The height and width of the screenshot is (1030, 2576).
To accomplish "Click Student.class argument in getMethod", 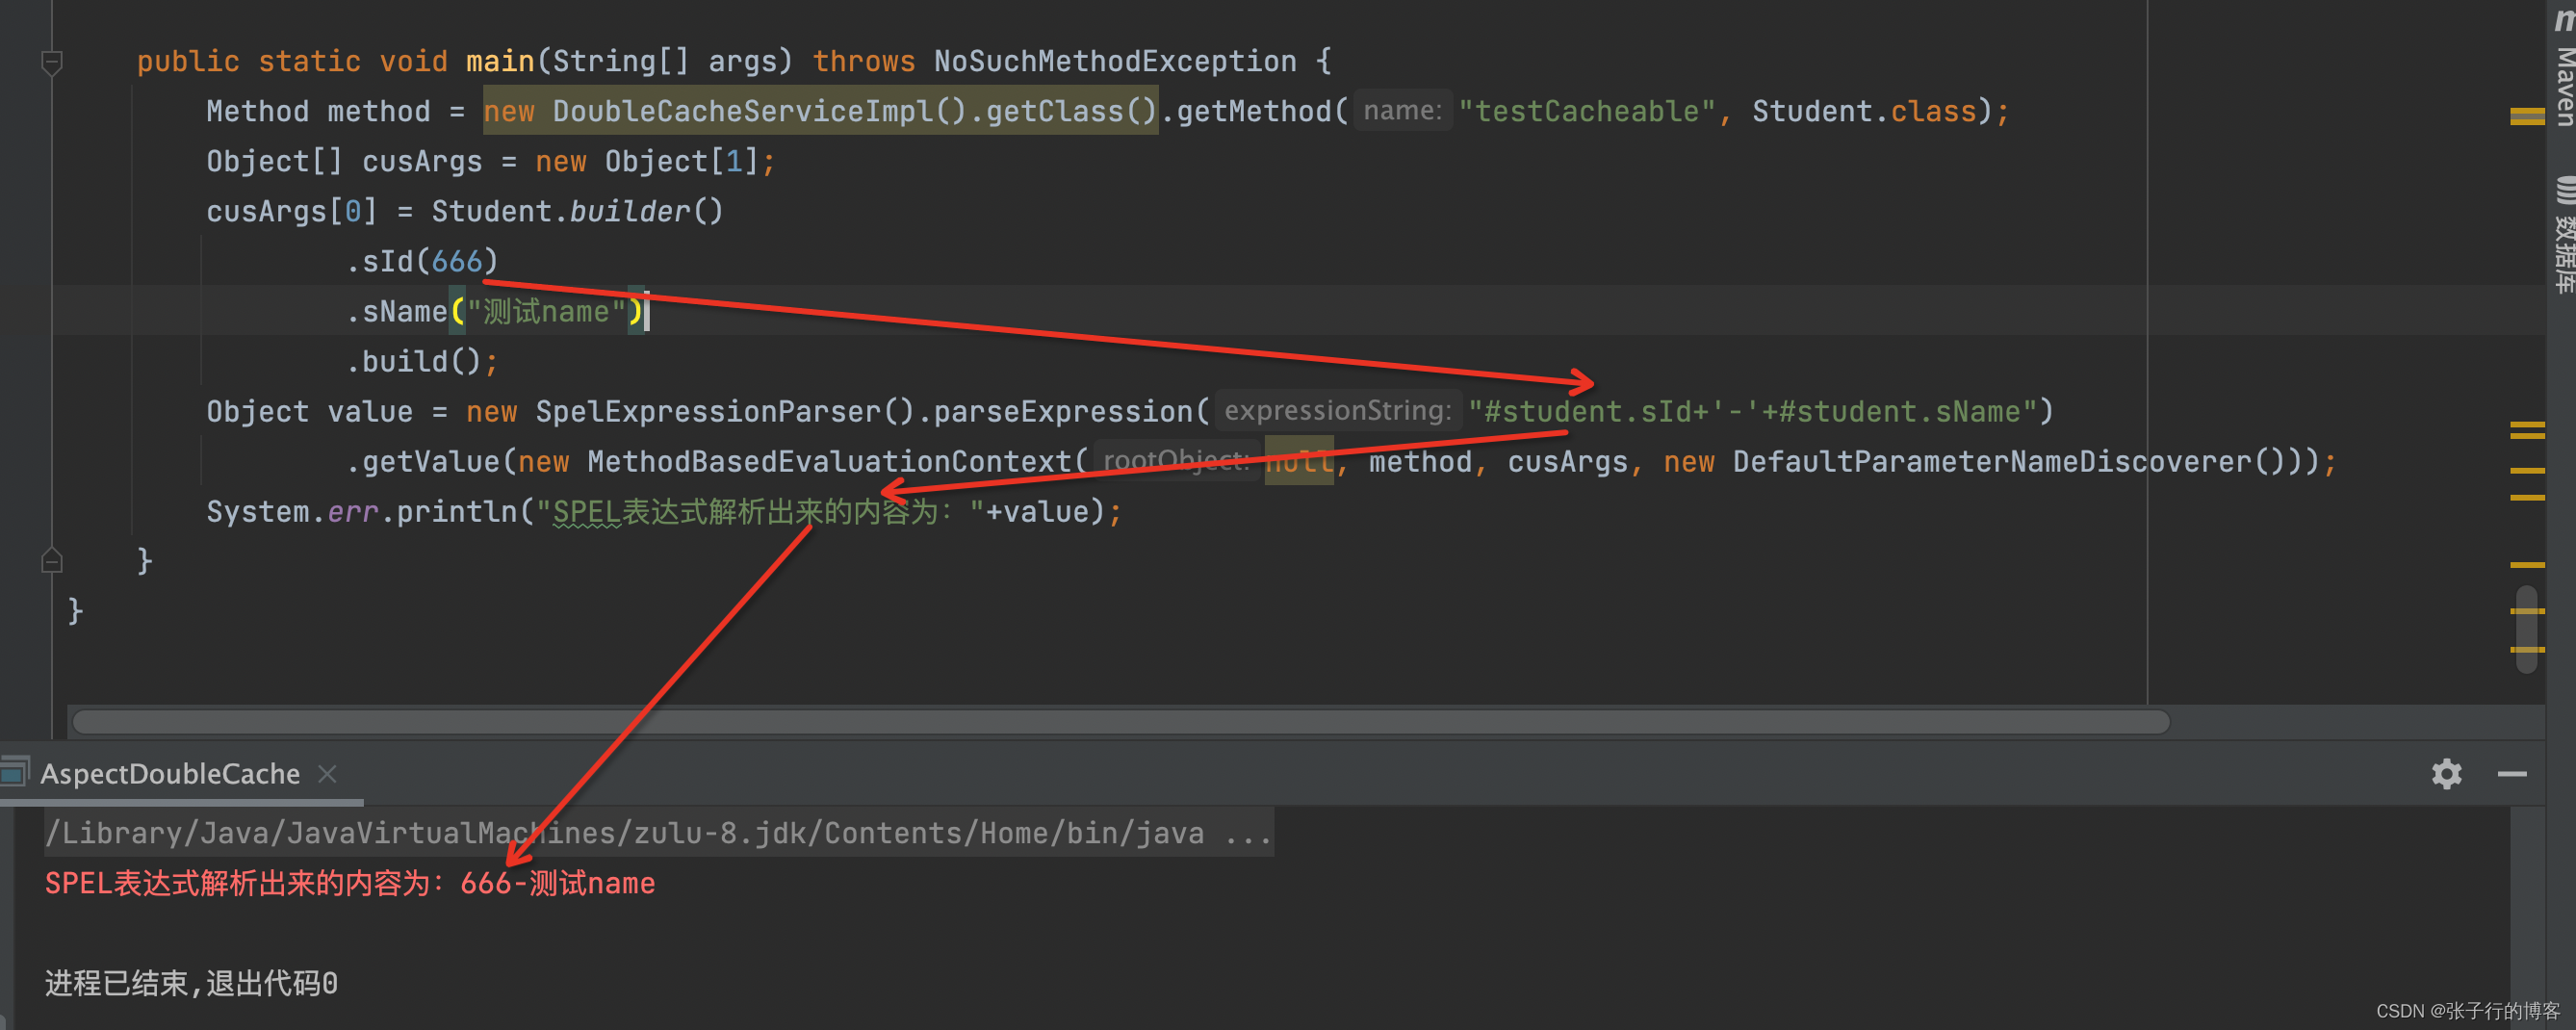I will [x=1864, y=111].
